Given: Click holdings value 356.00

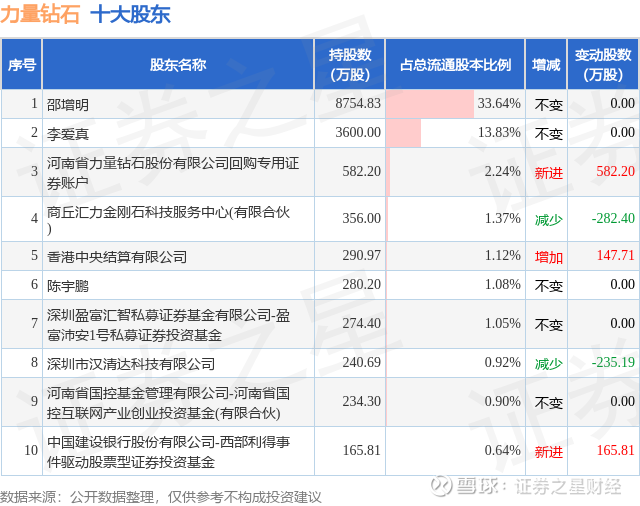Looking at the screenshot, I should [362, 218].
